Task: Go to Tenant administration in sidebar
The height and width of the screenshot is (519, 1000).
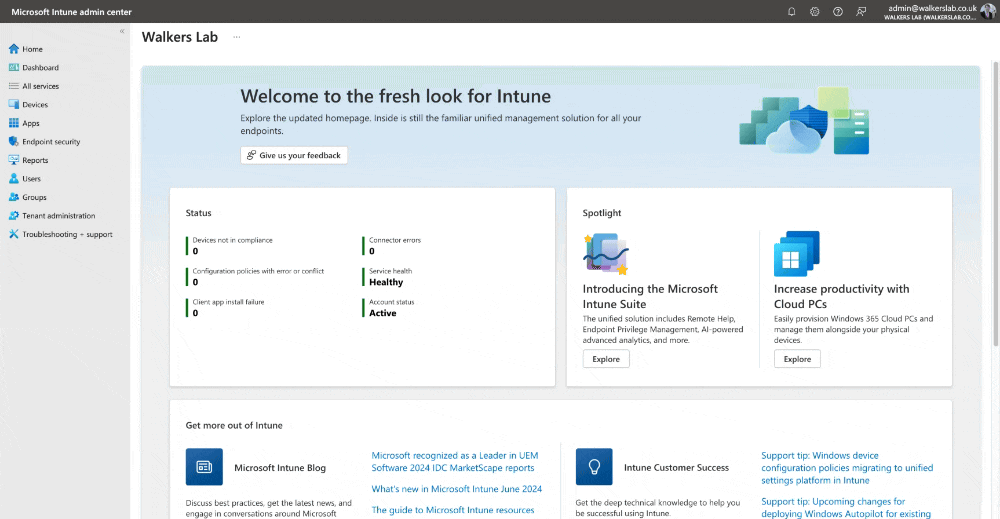Action: coord(59,216)
